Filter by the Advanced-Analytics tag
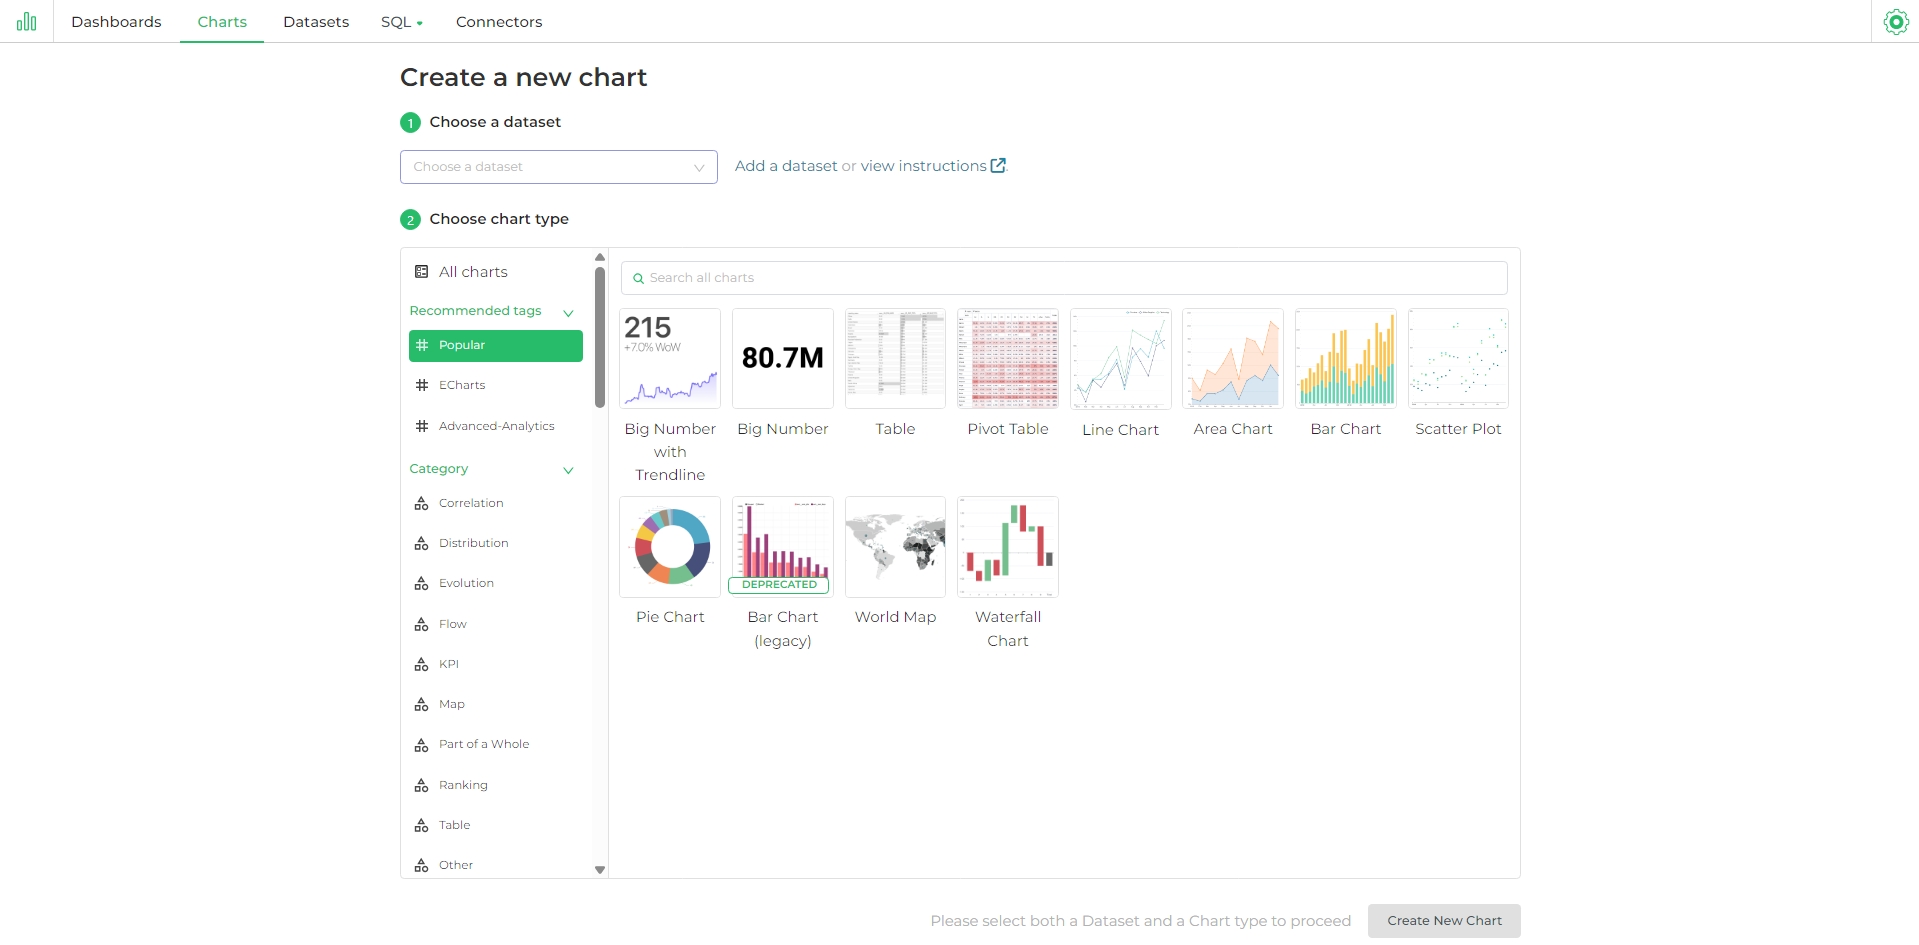The height and width of the screenshot is (945, 1919). [x=496, y=426]
